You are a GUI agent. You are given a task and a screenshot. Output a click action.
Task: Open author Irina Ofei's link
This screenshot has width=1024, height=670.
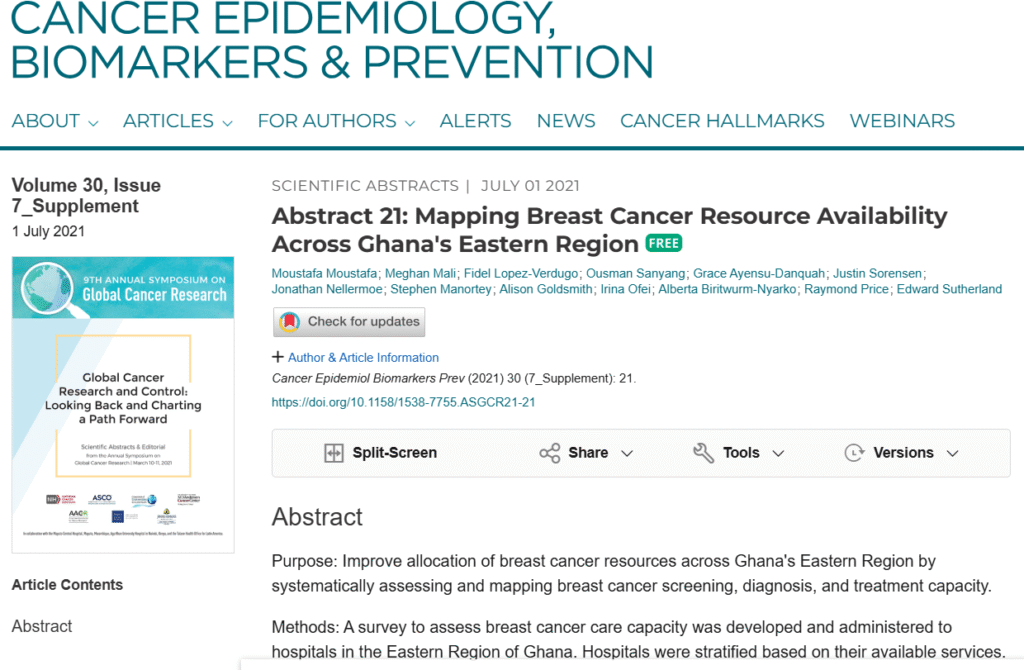626,289
